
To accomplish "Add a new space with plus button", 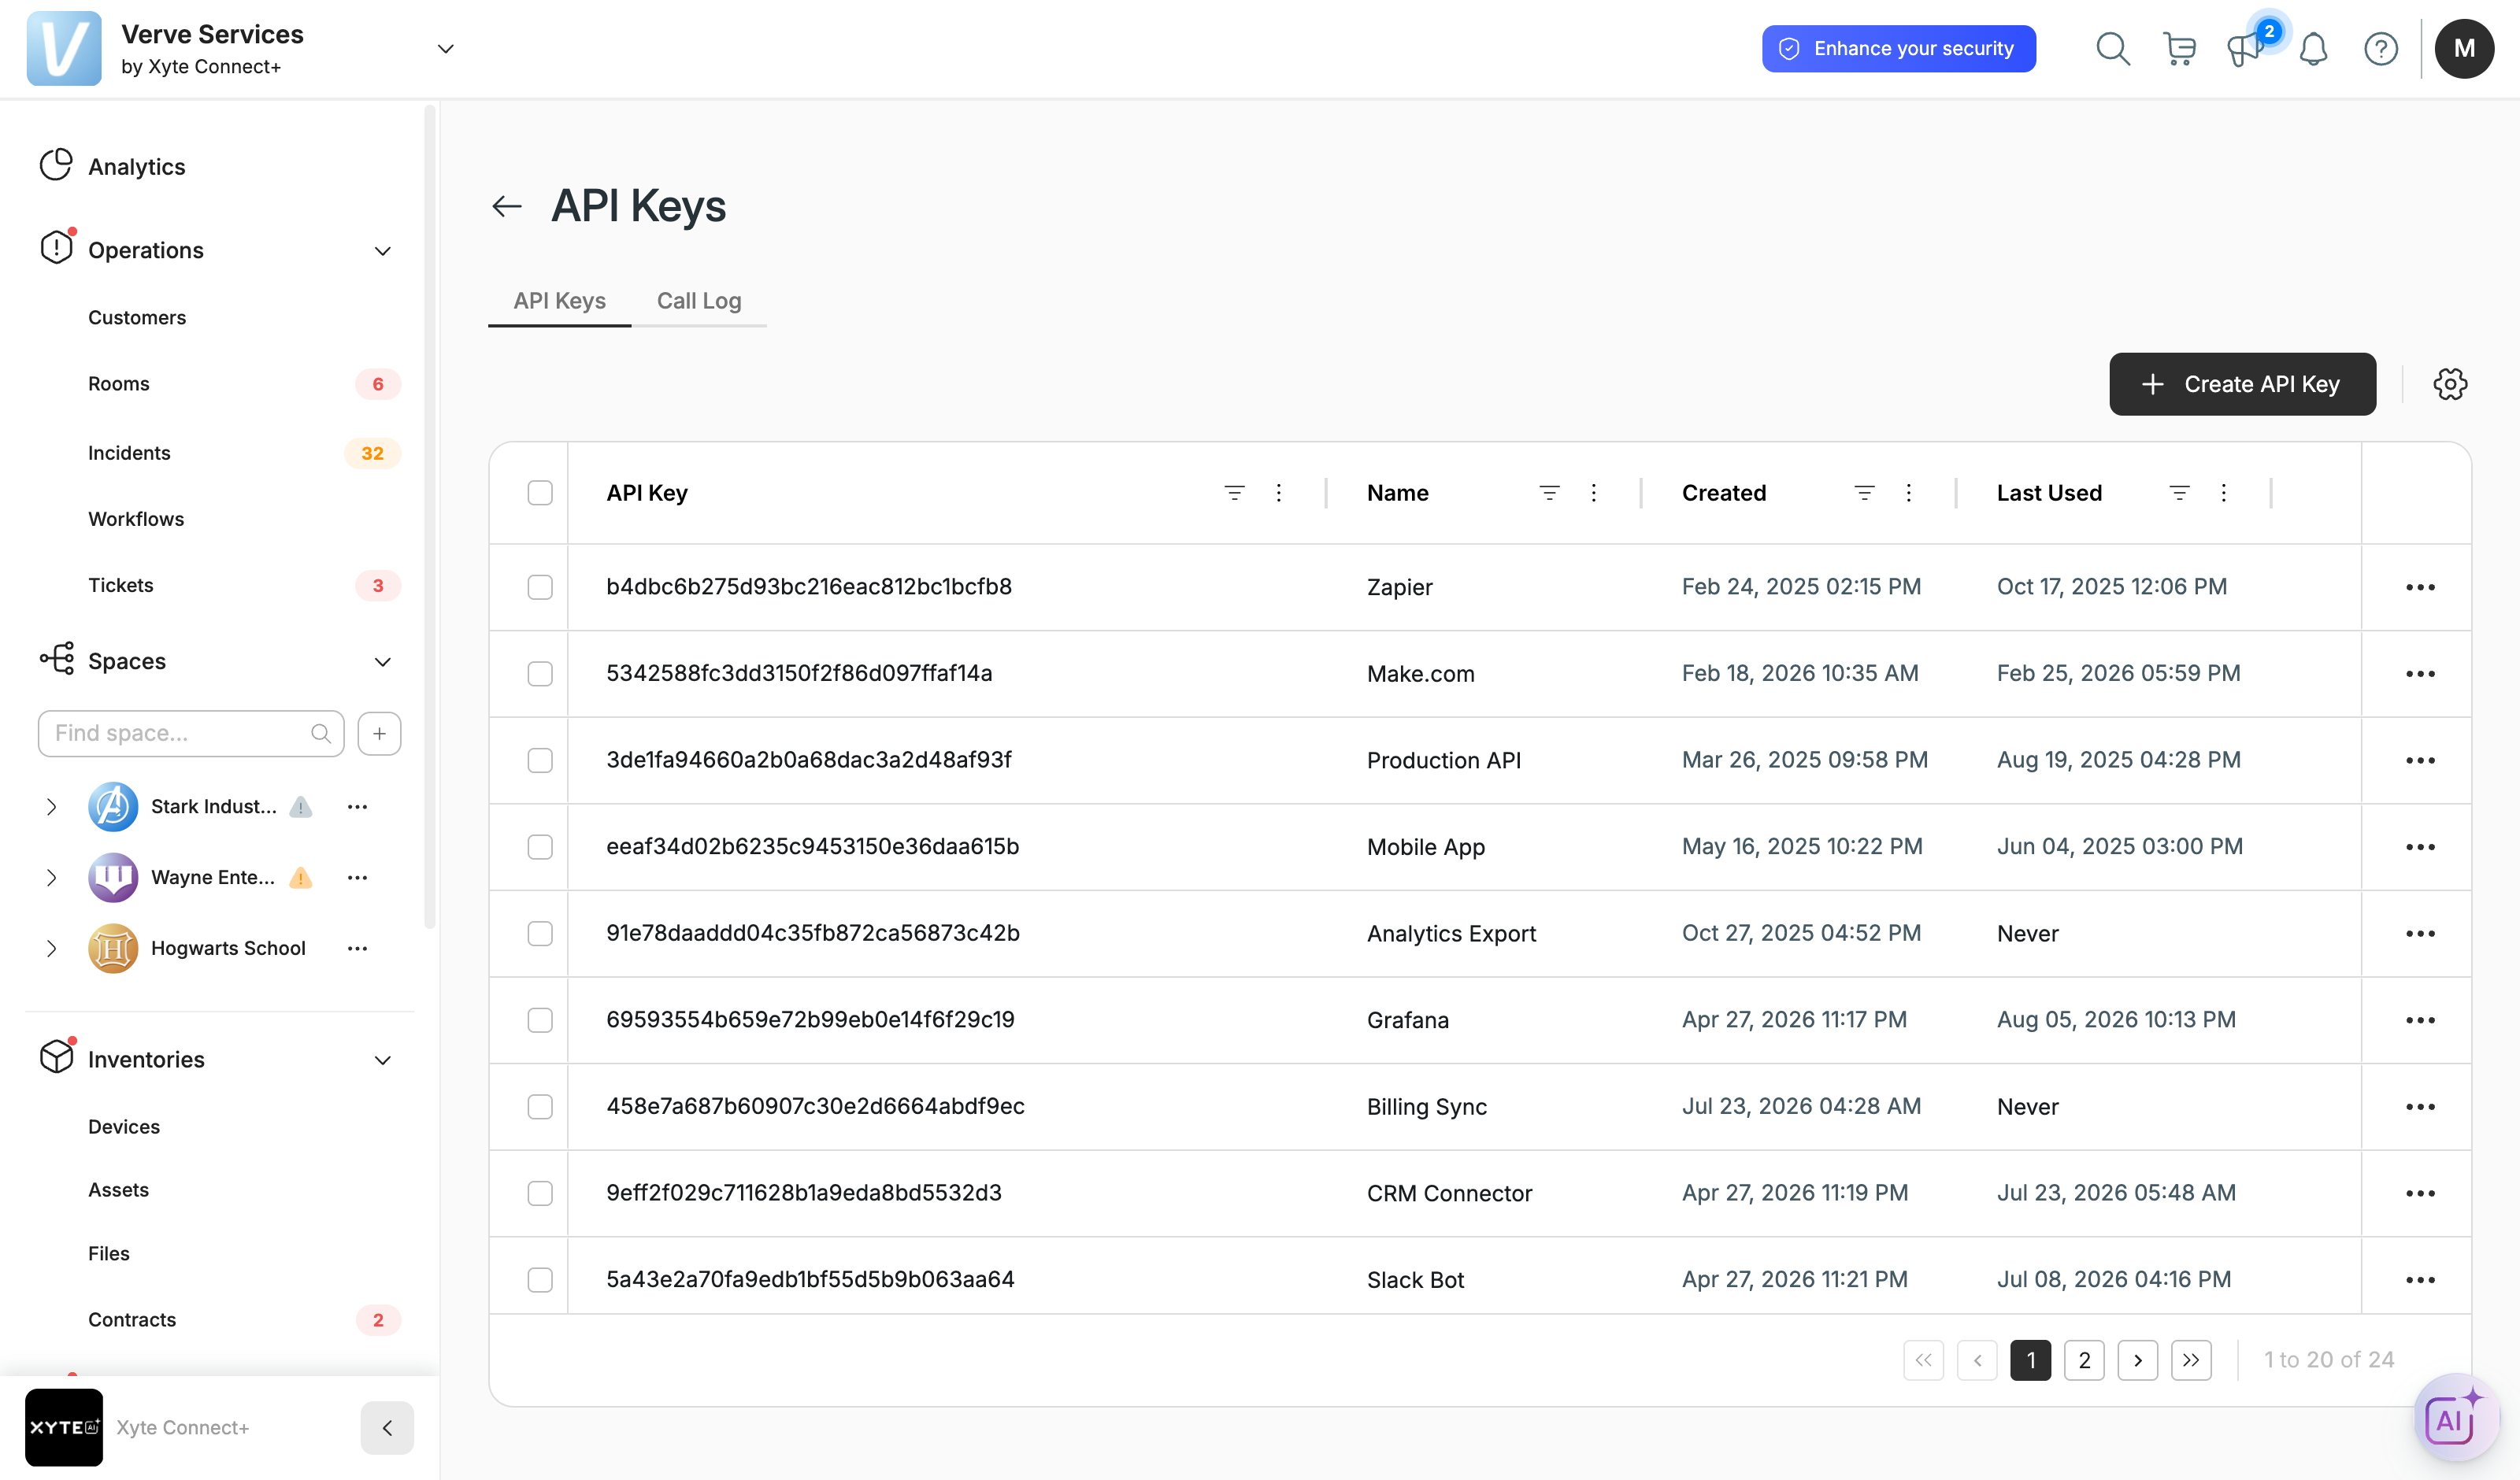I will click(379, 734).
